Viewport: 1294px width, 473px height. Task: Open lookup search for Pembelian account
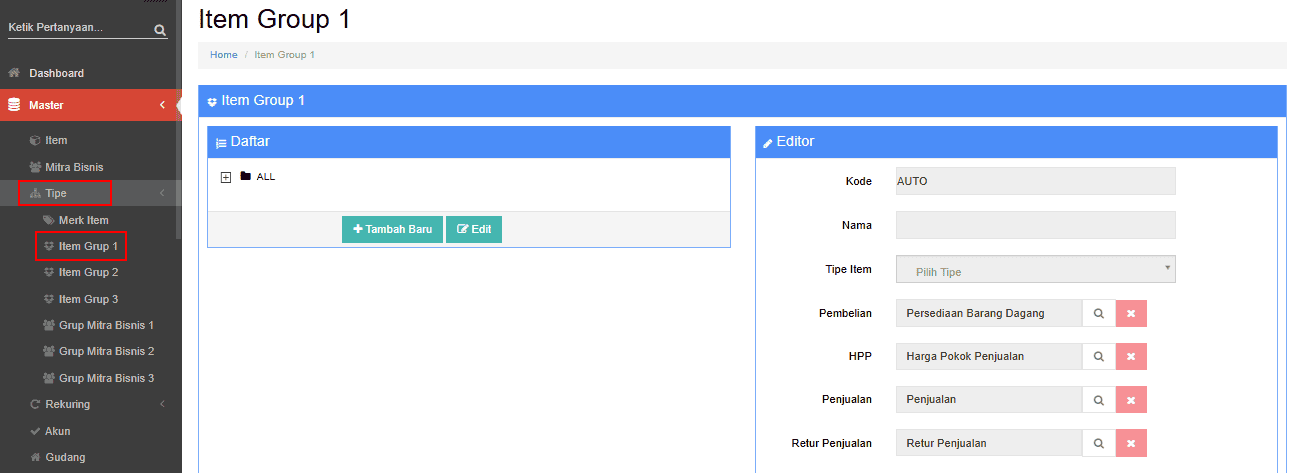[x=1098, y=313]
